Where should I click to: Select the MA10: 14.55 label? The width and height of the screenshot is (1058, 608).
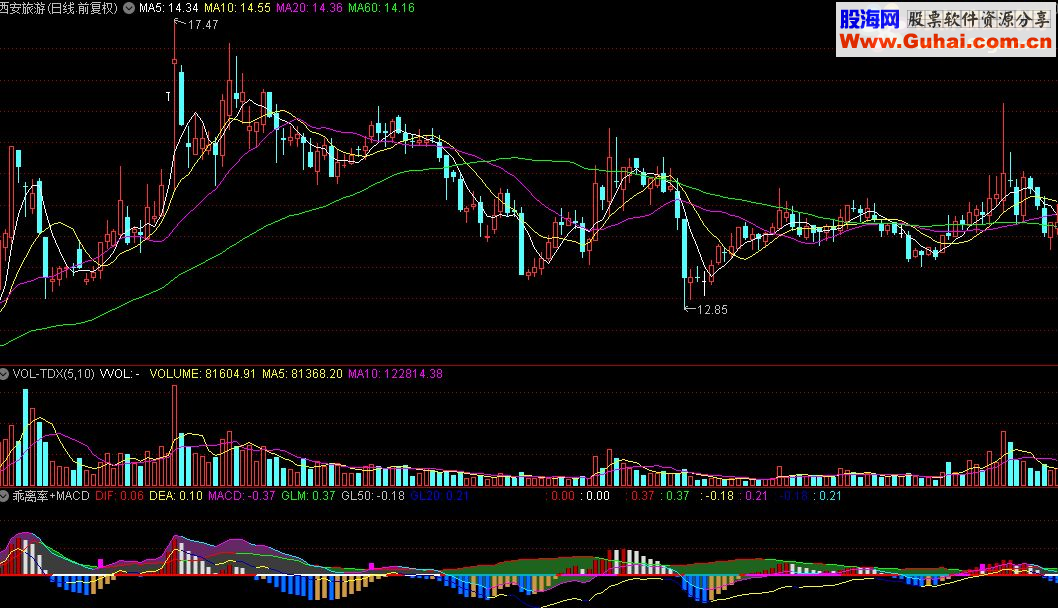coord(237,8)
